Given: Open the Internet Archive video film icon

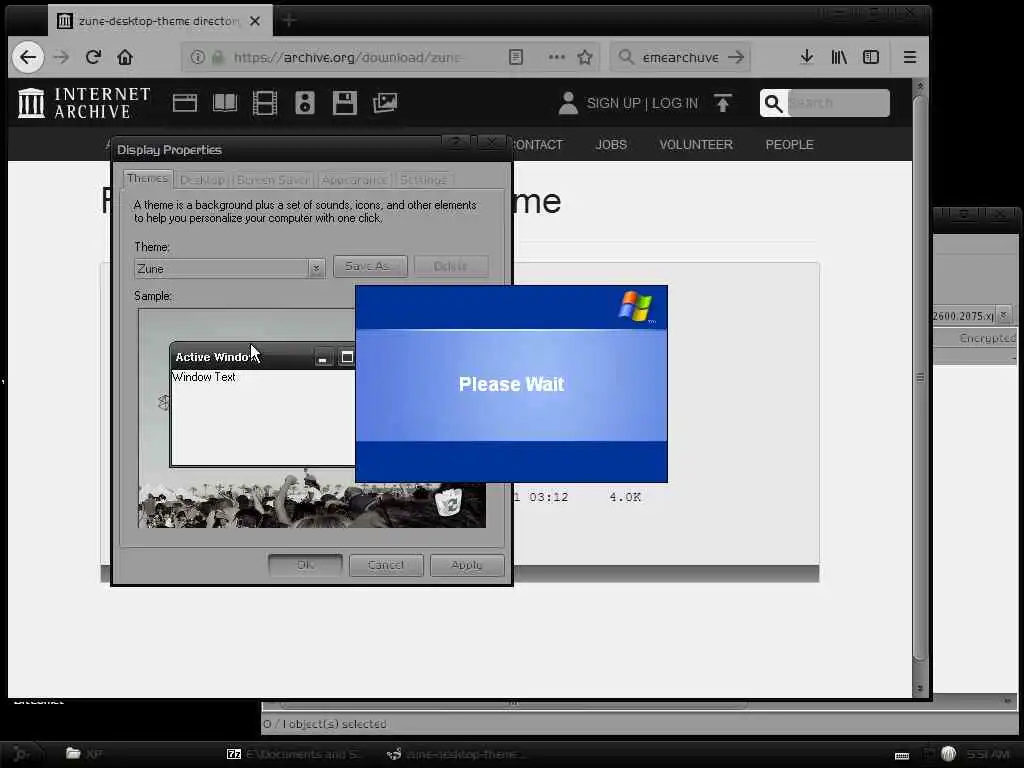Looking at the screenshot, I should click(264, 103).
